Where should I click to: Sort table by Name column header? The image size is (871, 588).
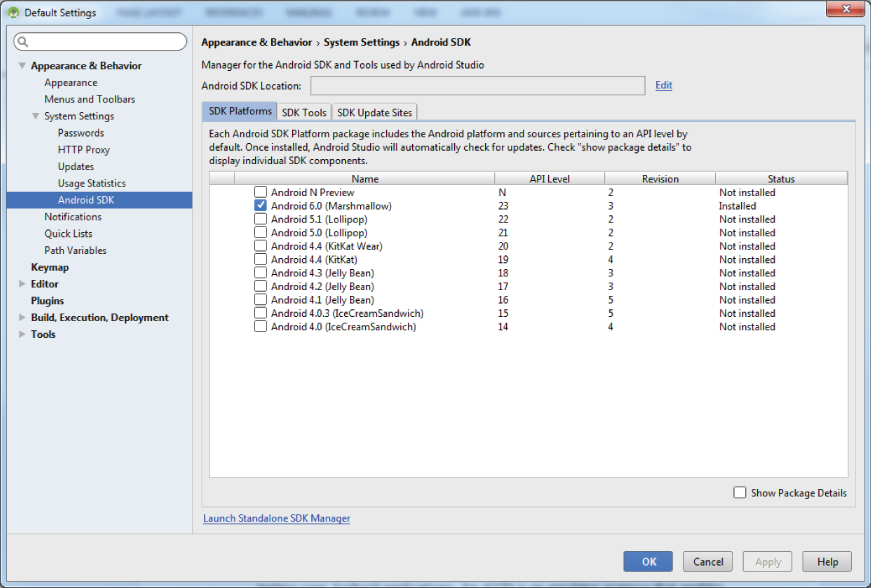(364, 179)
